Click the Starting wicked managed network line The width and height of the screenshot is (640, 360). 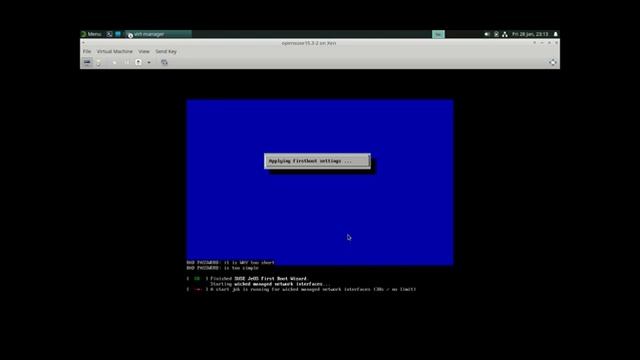(270, 284)
